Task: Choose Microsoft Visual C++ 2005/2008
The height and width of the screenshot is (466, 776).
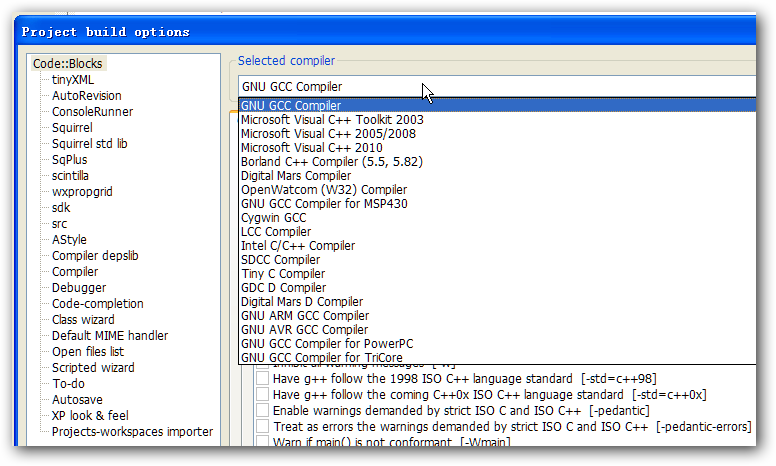Action: 497,134
